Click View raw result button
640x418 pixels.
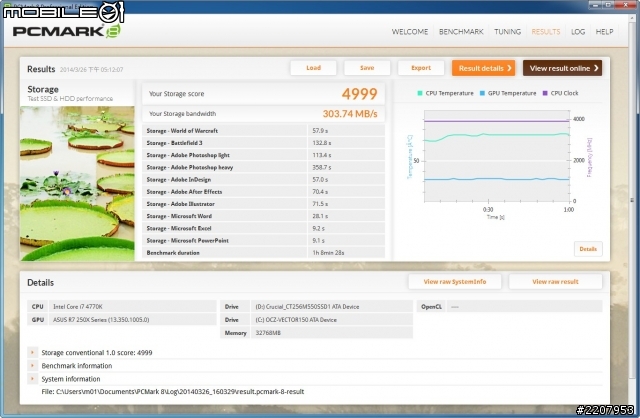click(556, 282)
